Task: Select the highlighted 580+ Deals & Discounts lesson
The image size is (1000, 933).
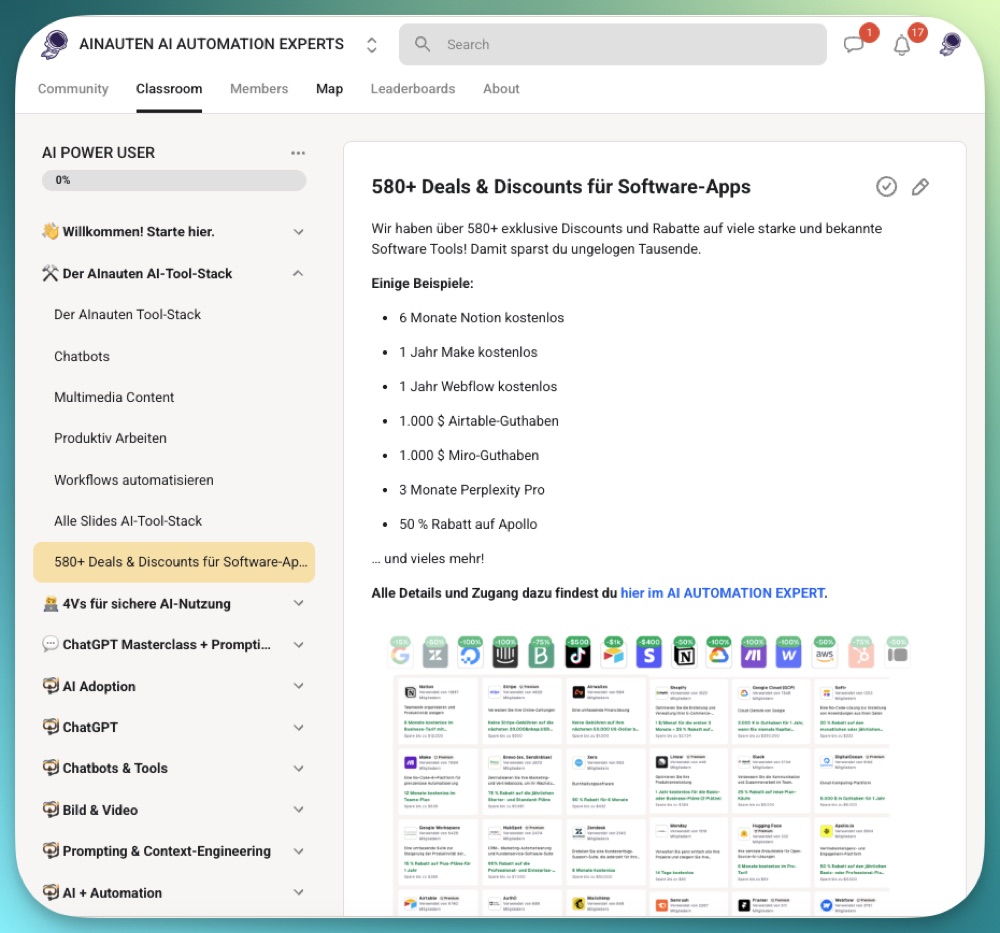Action: pos(174,562)
